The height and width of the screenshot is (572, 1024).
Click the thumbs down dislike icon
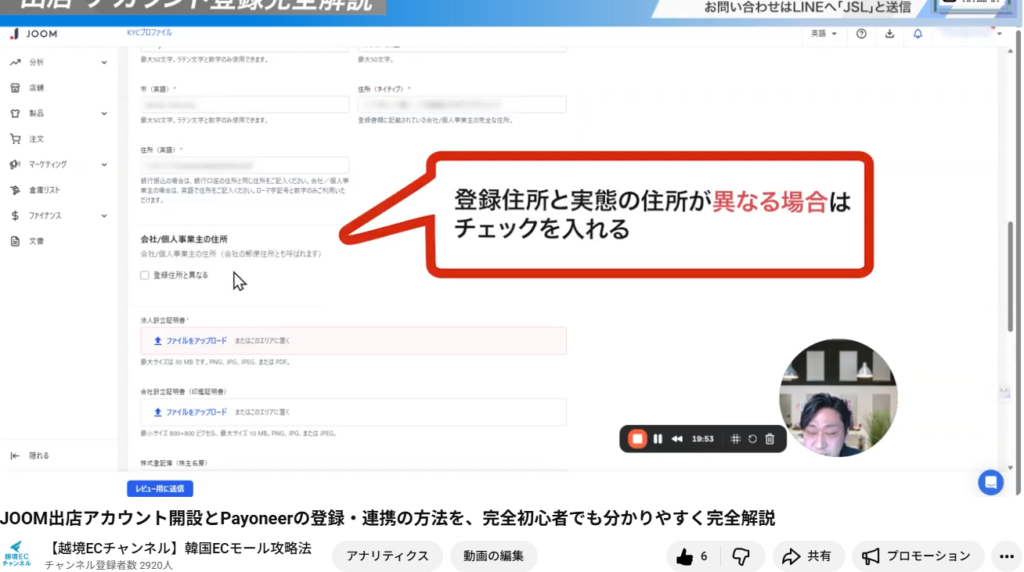pyautogui.click(x=741, y=556)
